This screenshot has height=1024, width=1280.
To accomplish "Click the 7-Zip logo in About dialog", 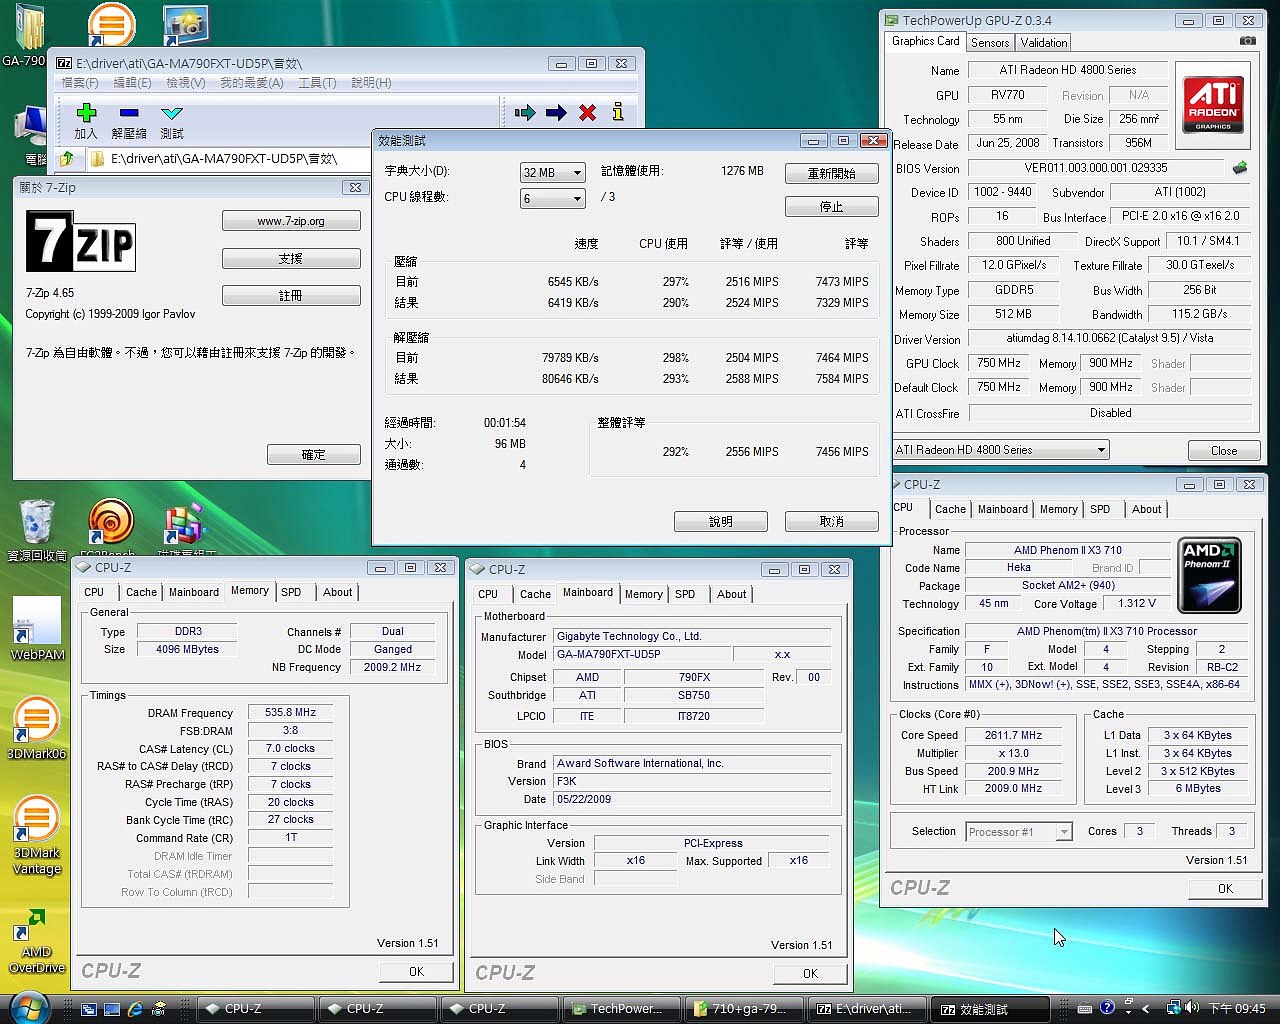I will tap(80, 241).
